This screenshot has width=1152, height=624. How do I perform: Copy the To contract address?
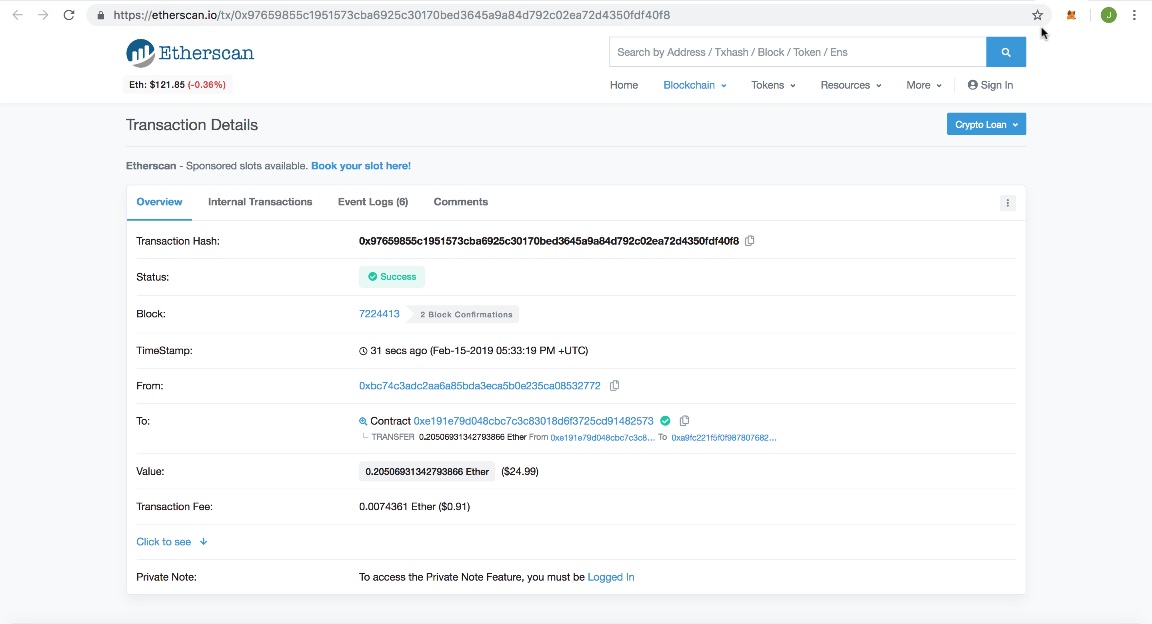(684, 421)
